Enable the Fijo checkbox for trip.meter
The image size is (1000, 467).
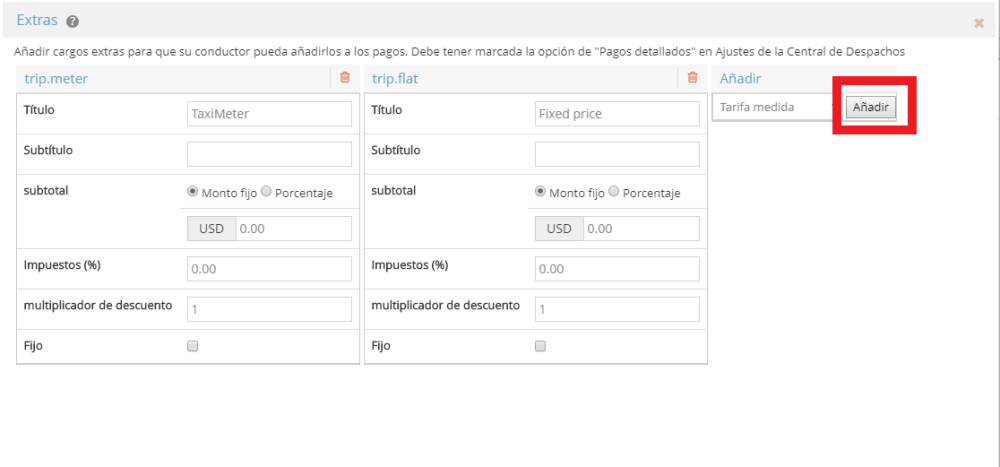pos(193,346)
